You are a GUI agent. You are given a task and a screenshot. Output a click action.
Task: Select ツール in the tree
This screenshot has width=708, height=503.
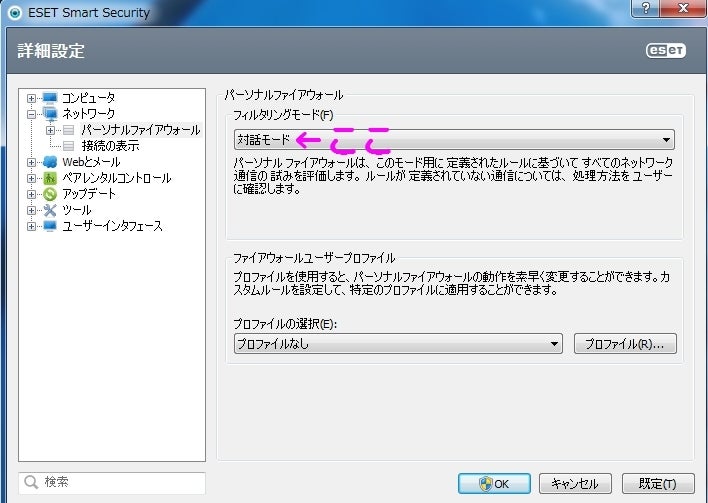(77, 210)
